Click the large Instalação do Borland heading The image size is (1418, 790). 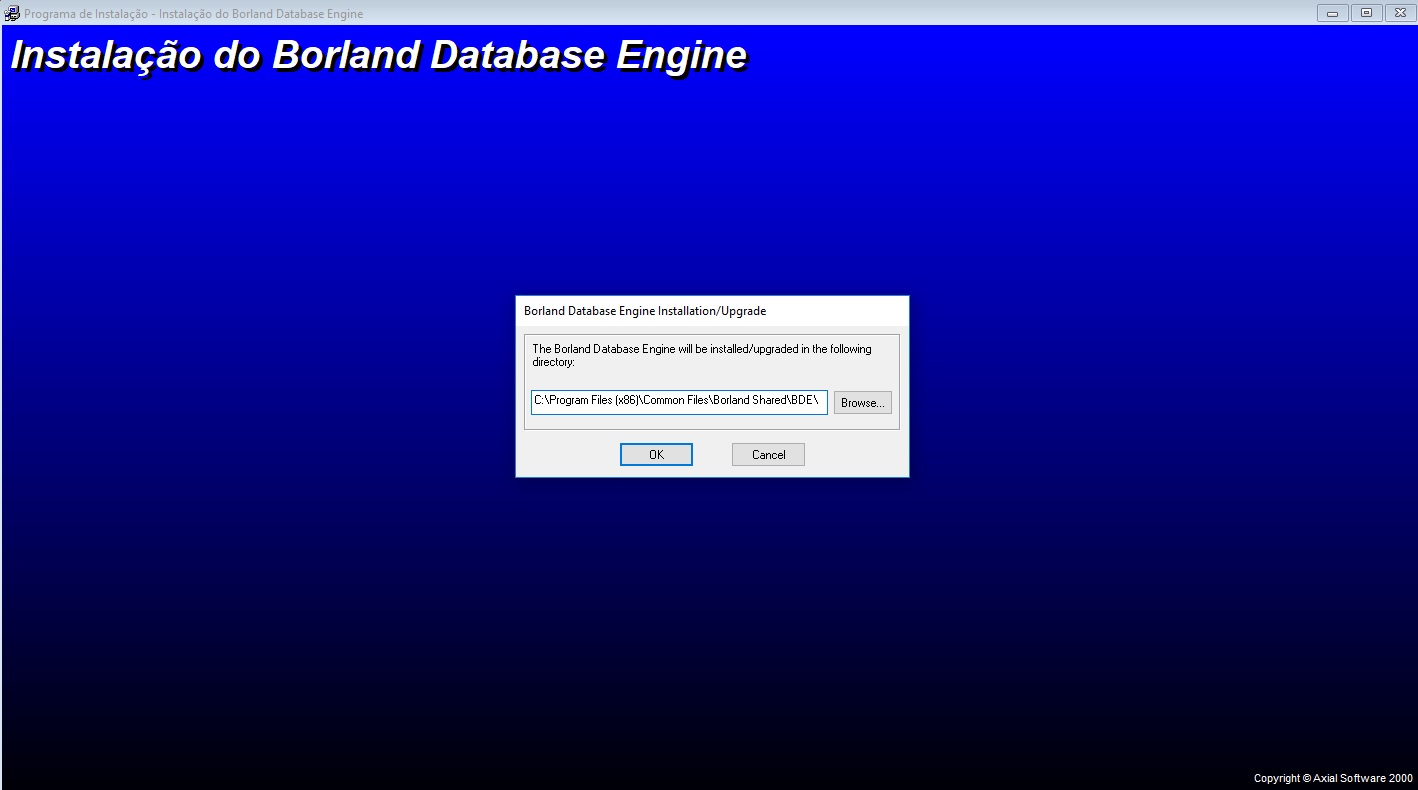tap(378, 55)
